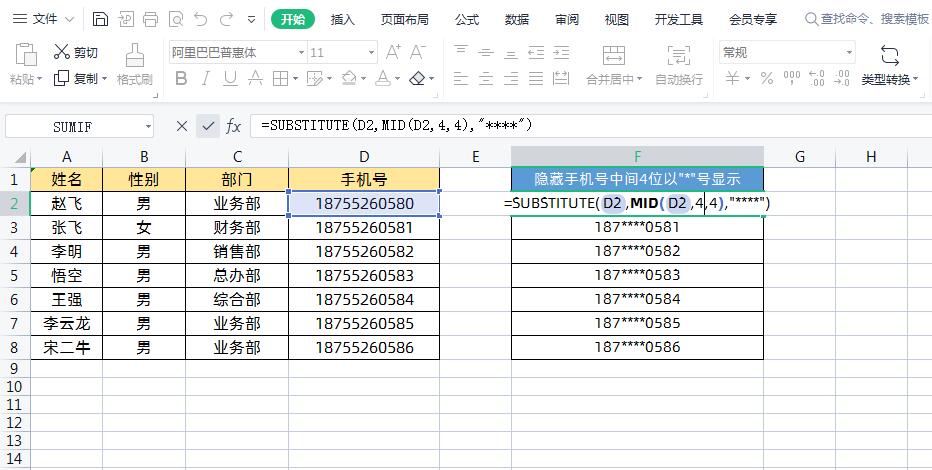Click the fill color bucket icon

[x=349, y=78]
